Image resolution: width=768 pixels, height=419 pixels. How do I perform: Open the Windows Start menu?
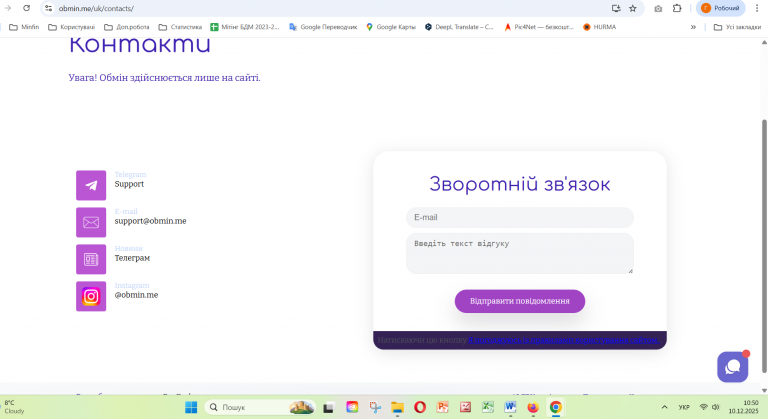[x=191, y=407]
